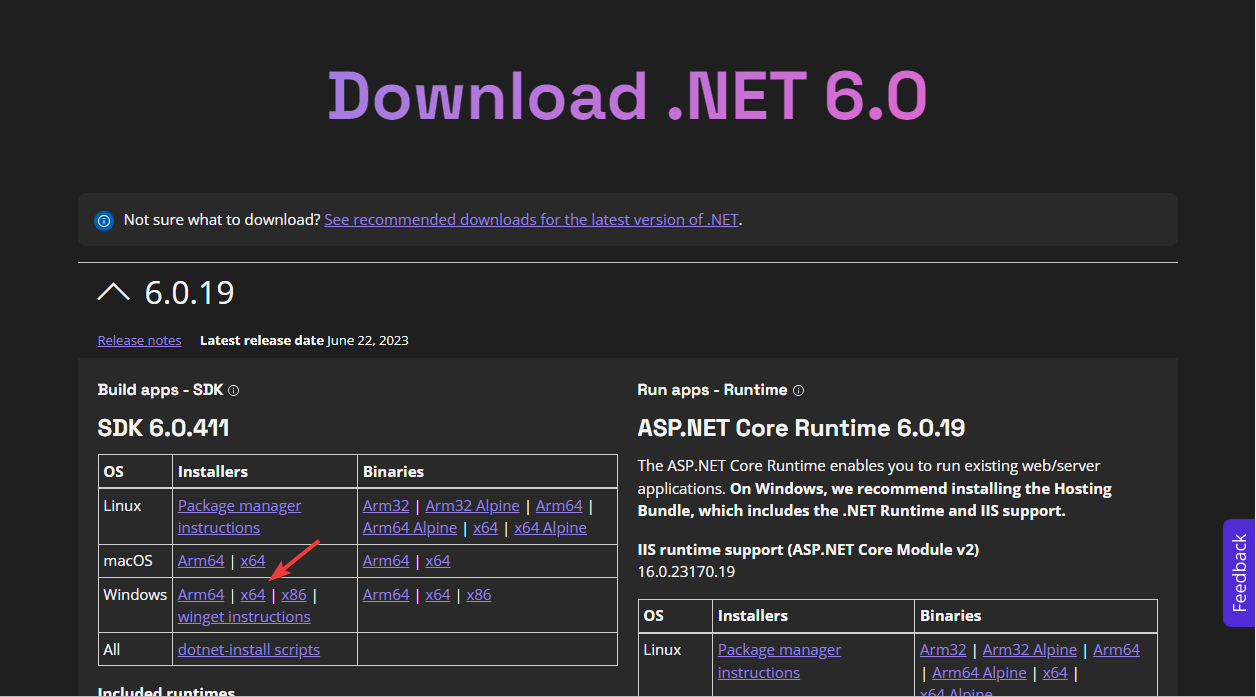Screen dimensions: 1256x697
Task: Download SDK Windows x64 binaries
Action: click(x=438, y=595)
